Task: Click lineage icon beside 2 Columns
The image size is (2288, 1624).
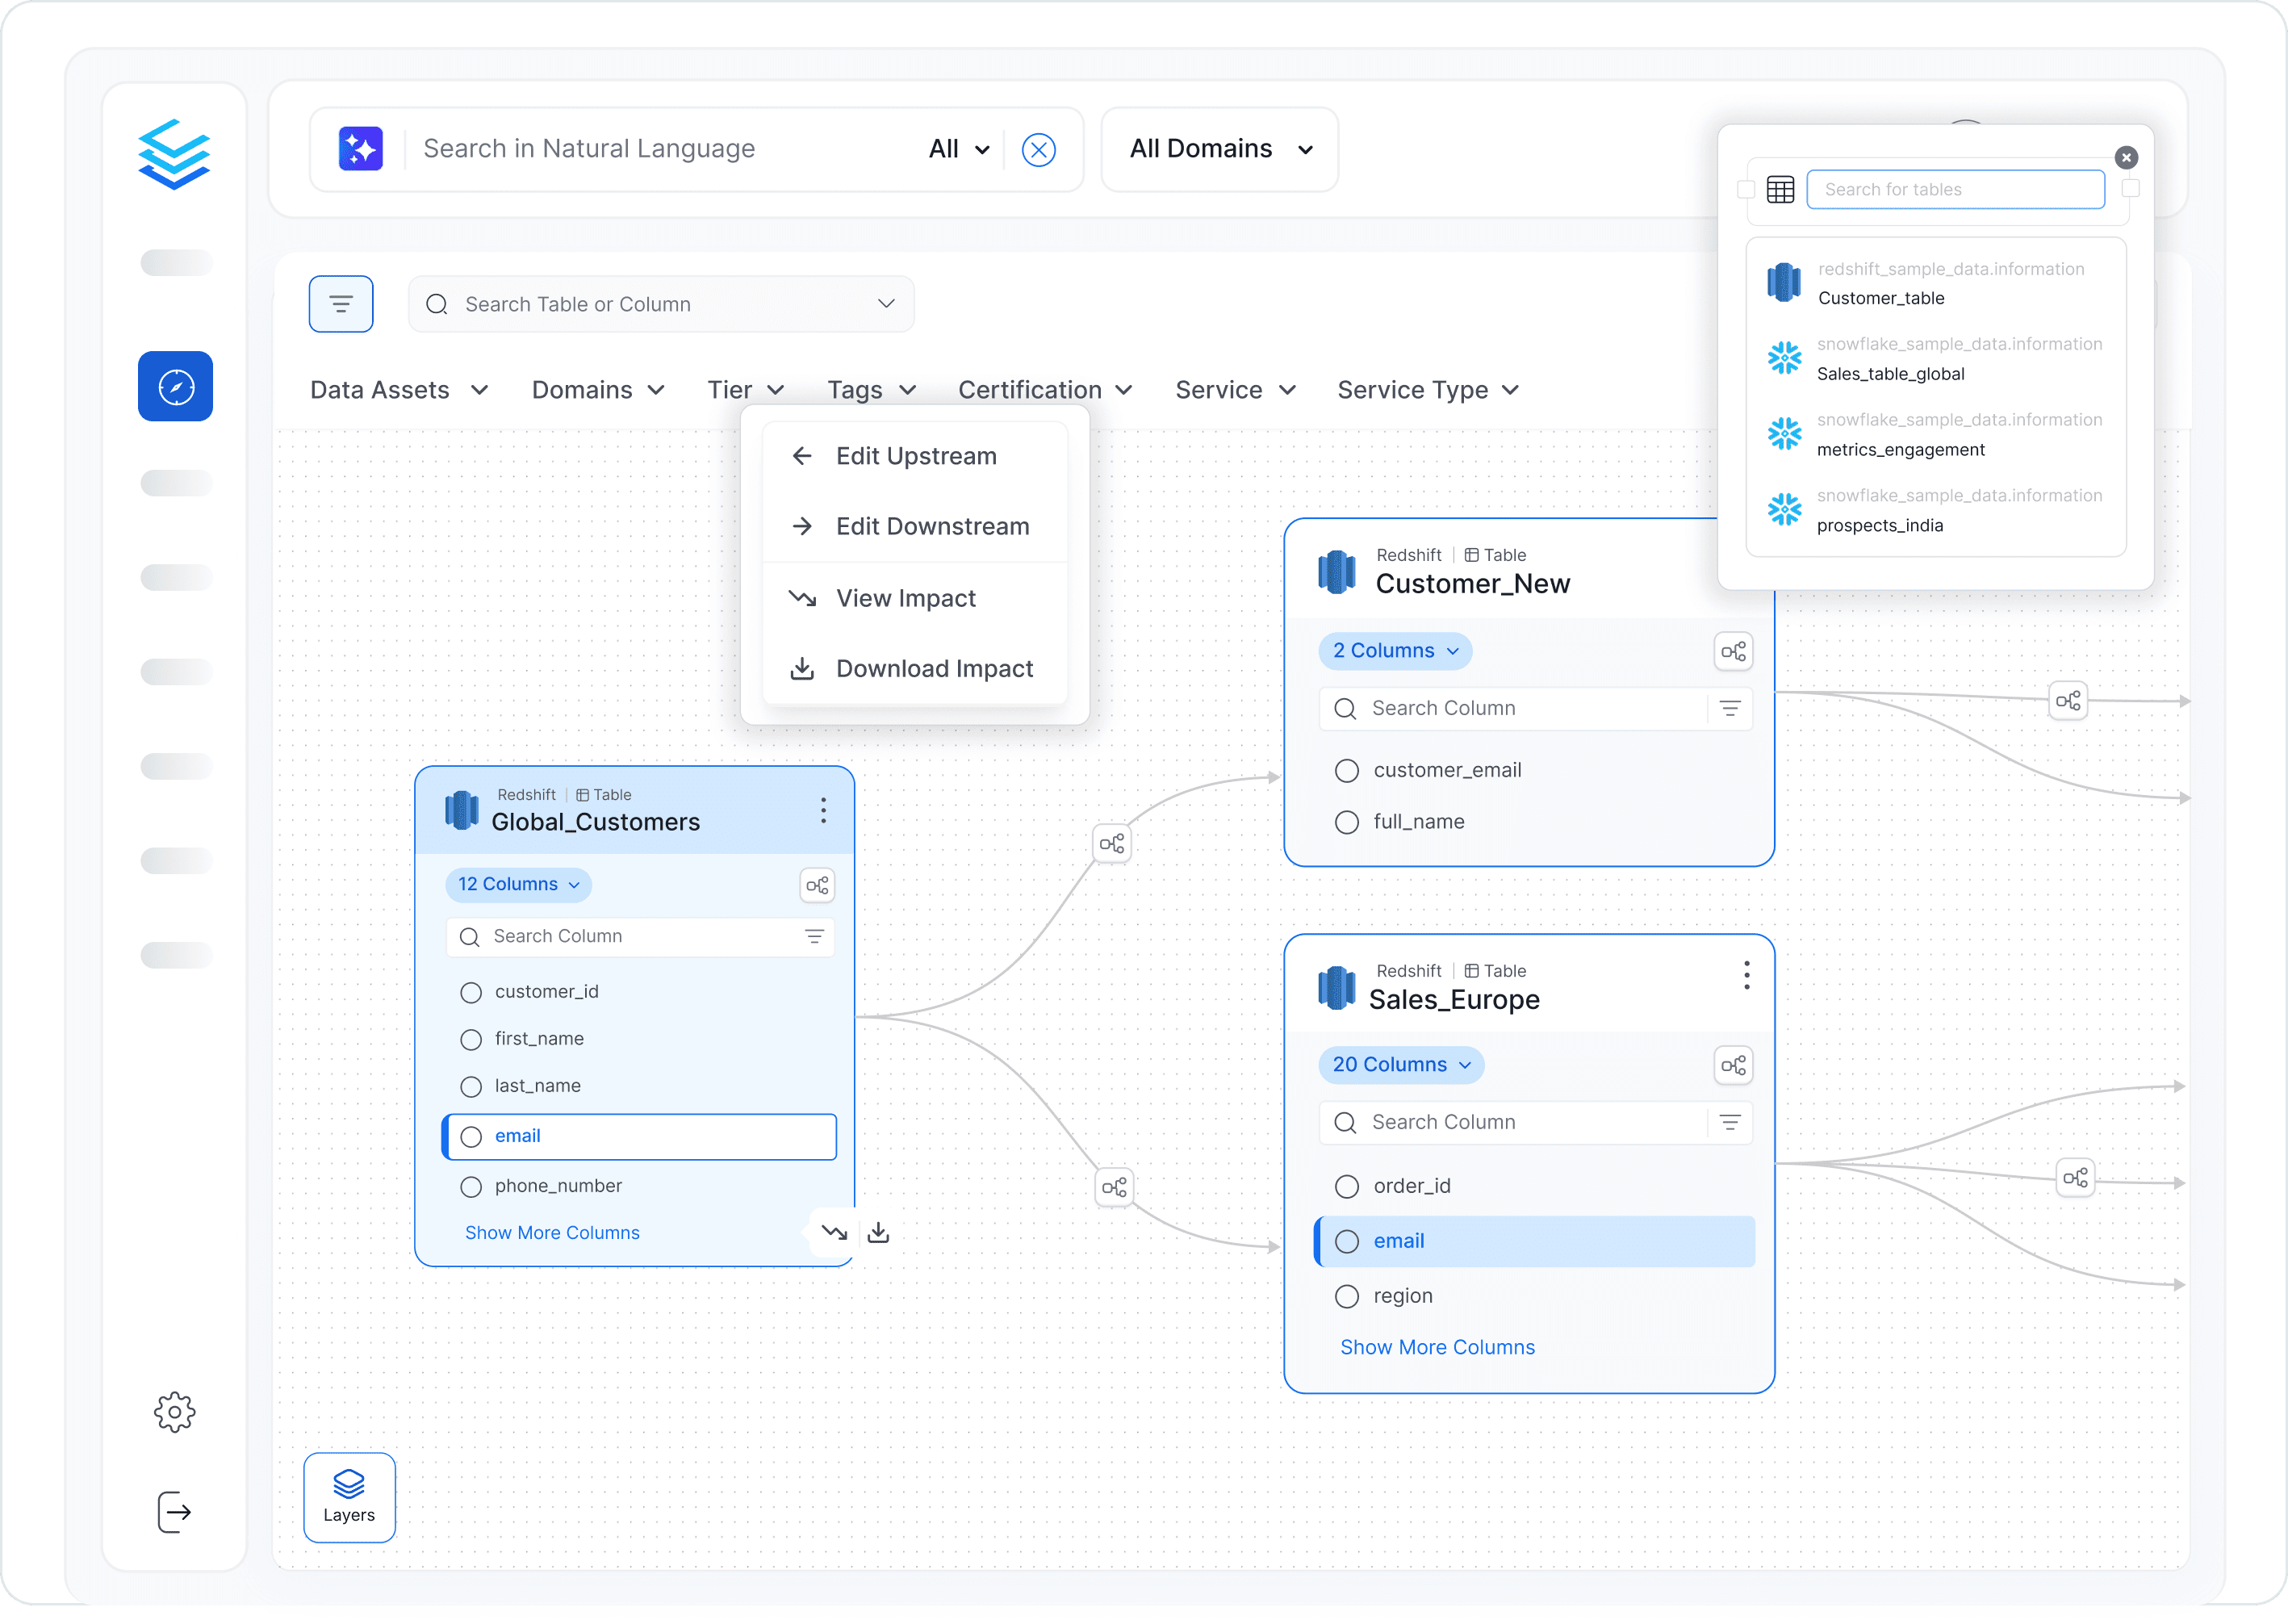Action: (1733, 651)
